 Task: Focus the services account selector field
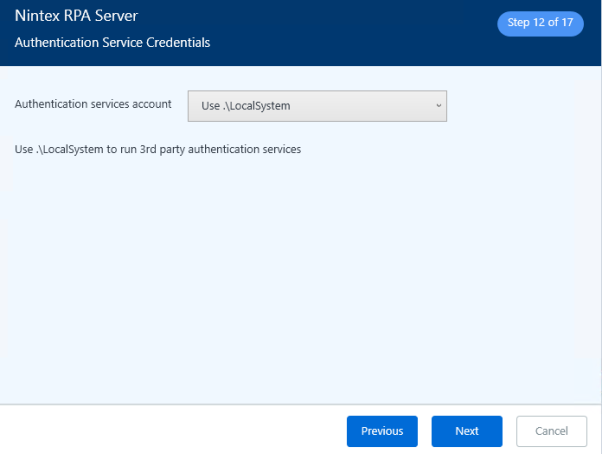(317, 105)
